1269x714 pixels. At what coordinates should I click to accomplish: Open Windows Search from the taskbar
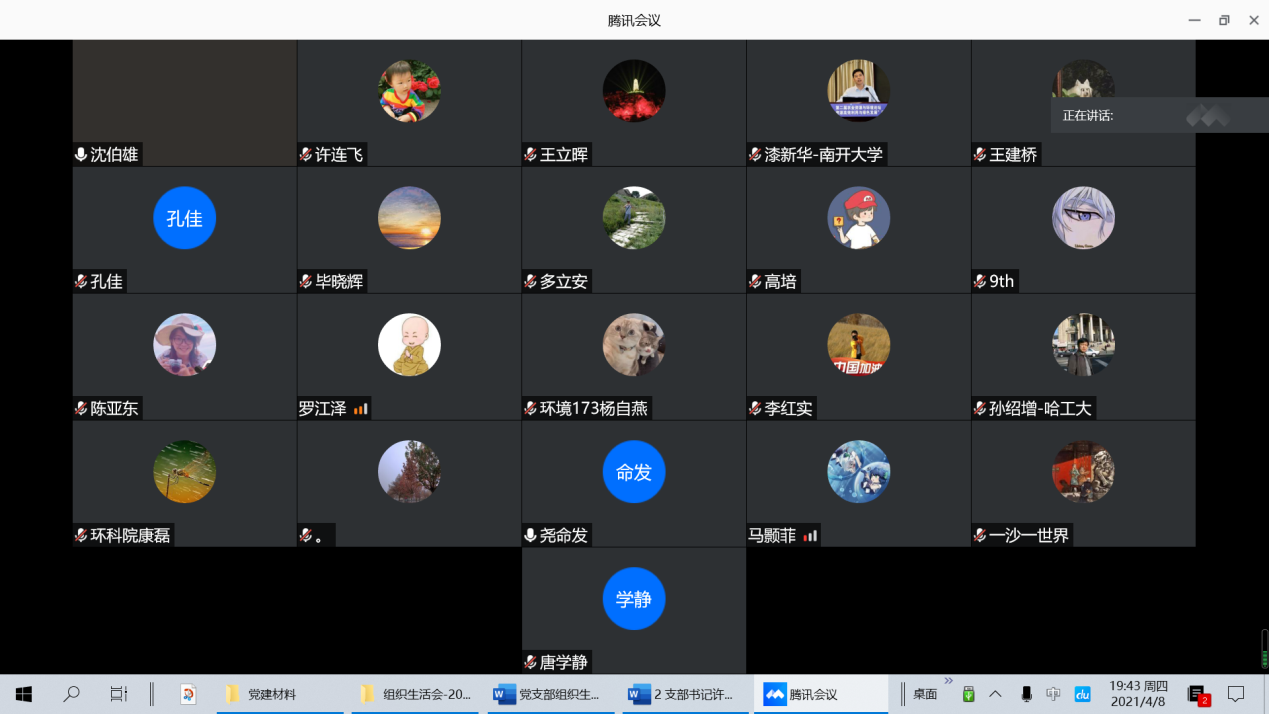[71, 694]
